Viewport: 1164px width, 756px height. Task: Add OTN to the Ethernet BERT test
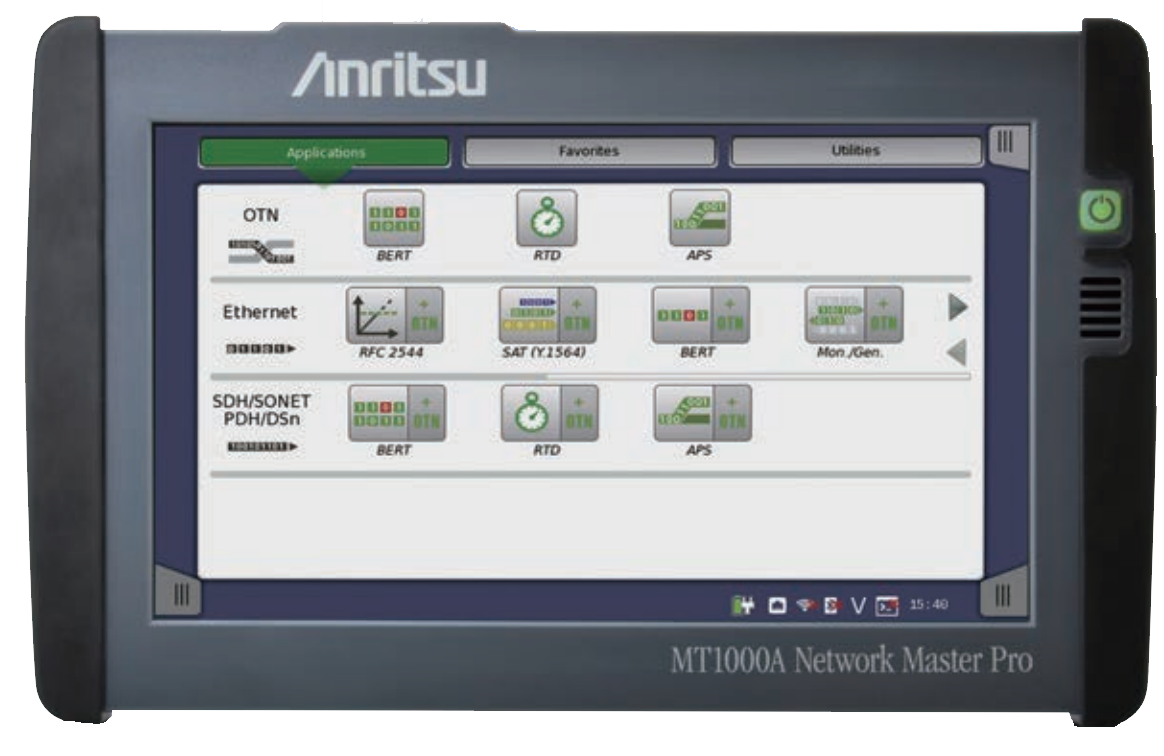coord(730,315)
